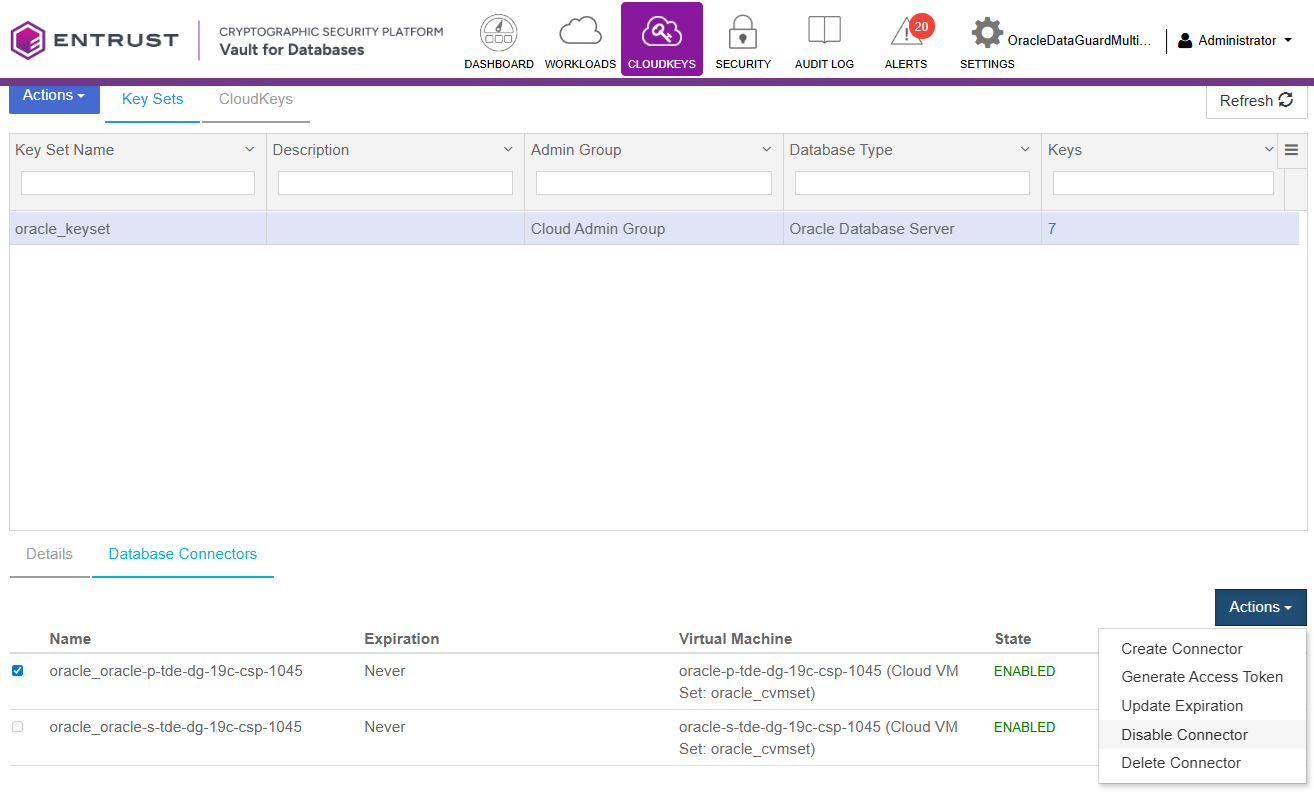Focus the Keys filter field

[x=1163, y=183]
